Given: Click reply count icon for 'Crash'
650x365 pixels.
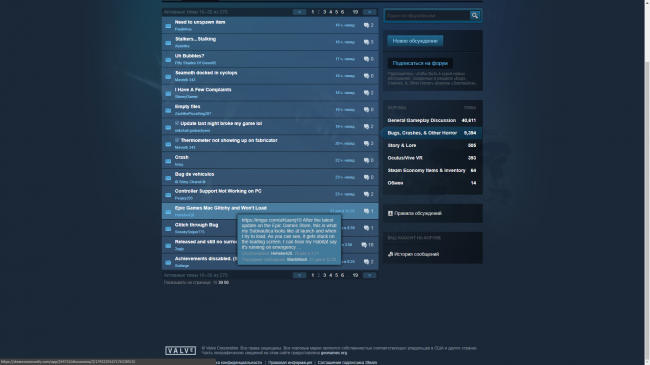Looking at the screenshot, I should pos(366,161).
